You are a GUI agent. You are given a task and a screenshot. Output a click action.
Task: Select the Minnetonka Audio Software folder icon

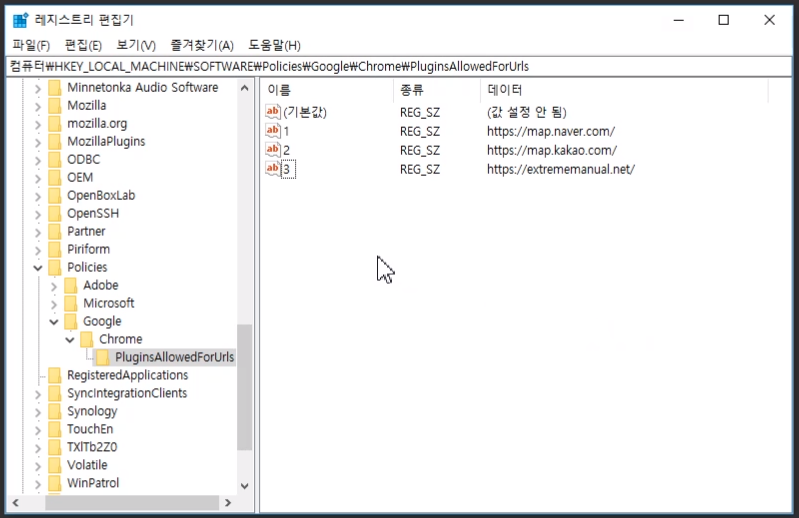[55, 88]
